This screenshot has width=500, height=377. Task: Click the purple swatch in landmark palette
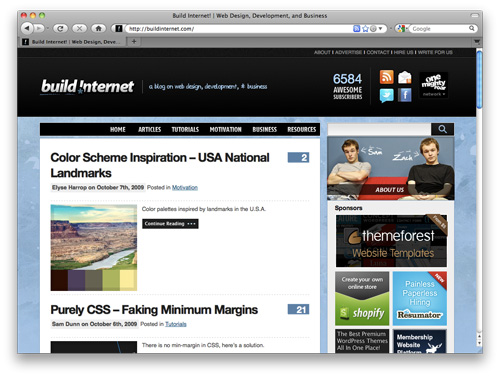pyautogui.click(x=77, y=280)
